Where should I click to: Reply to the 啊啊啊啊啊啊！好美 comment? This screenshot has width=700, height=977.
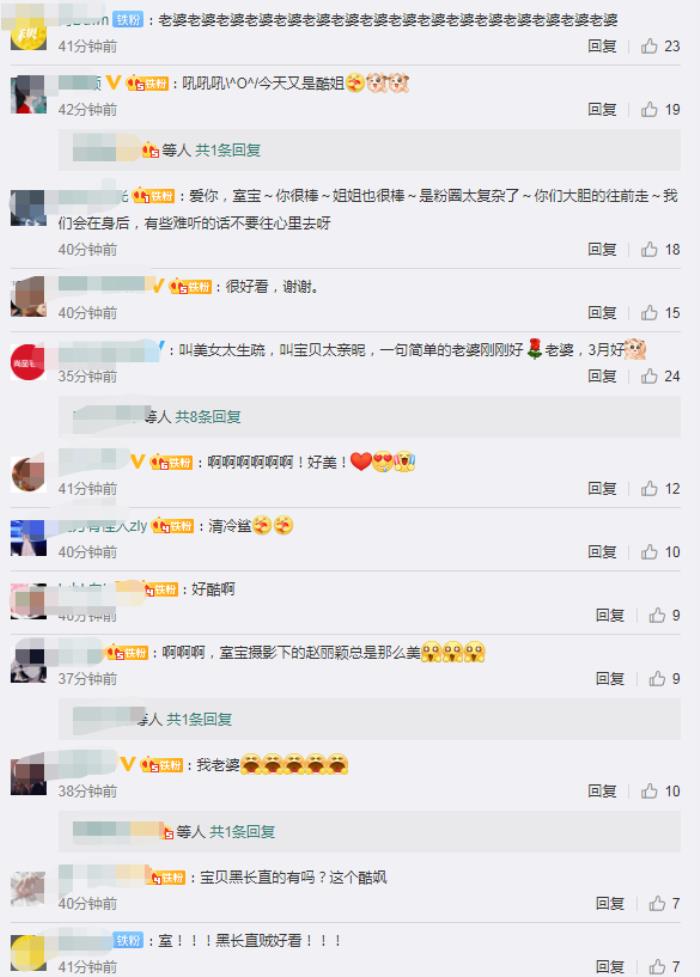coord(602,488)
